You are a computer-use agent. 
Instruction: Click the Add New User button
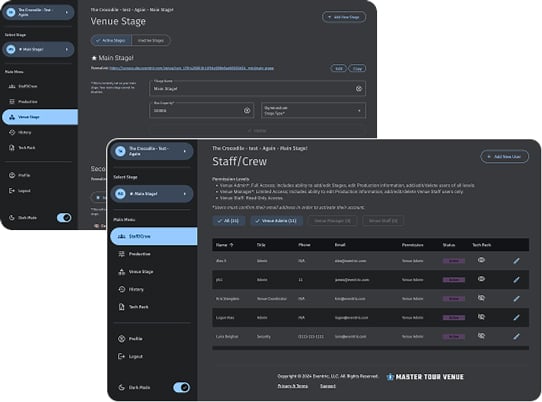click(x=504, y=157)
